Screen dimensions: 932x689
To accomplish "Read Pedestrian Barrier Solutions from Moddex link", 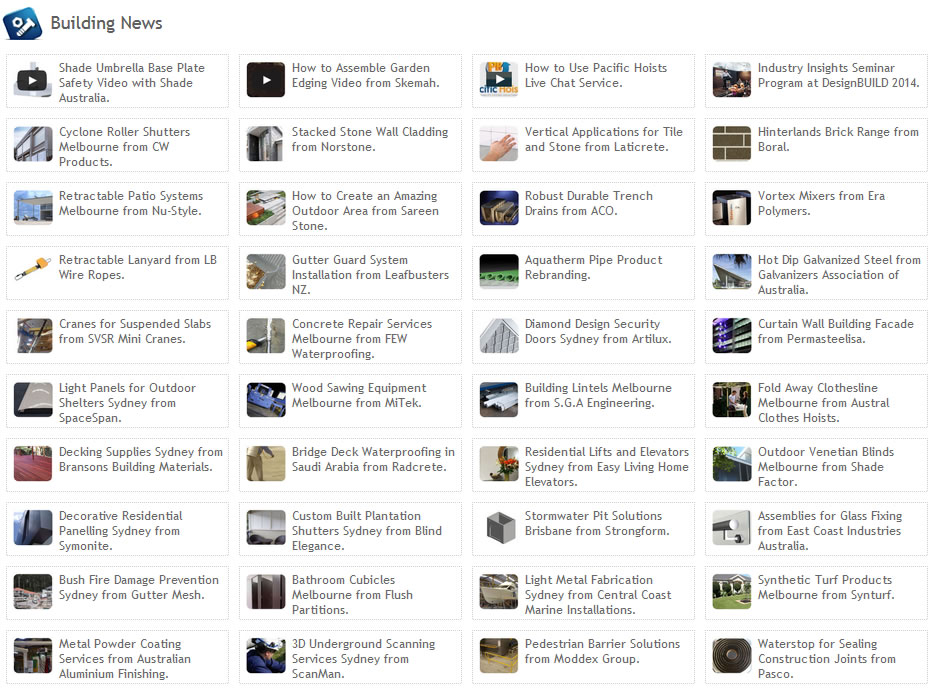I will [602, 651].
